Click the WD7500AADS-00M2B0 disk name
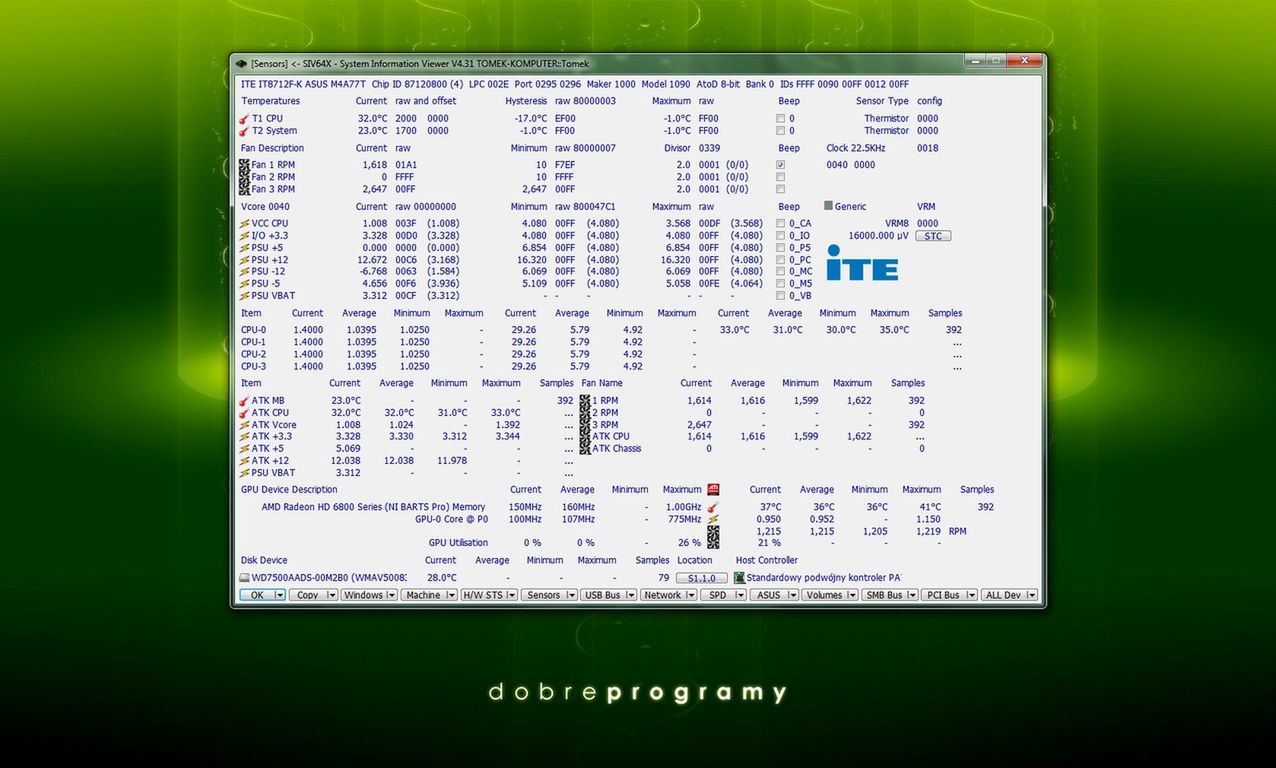 tap(329, 578)
